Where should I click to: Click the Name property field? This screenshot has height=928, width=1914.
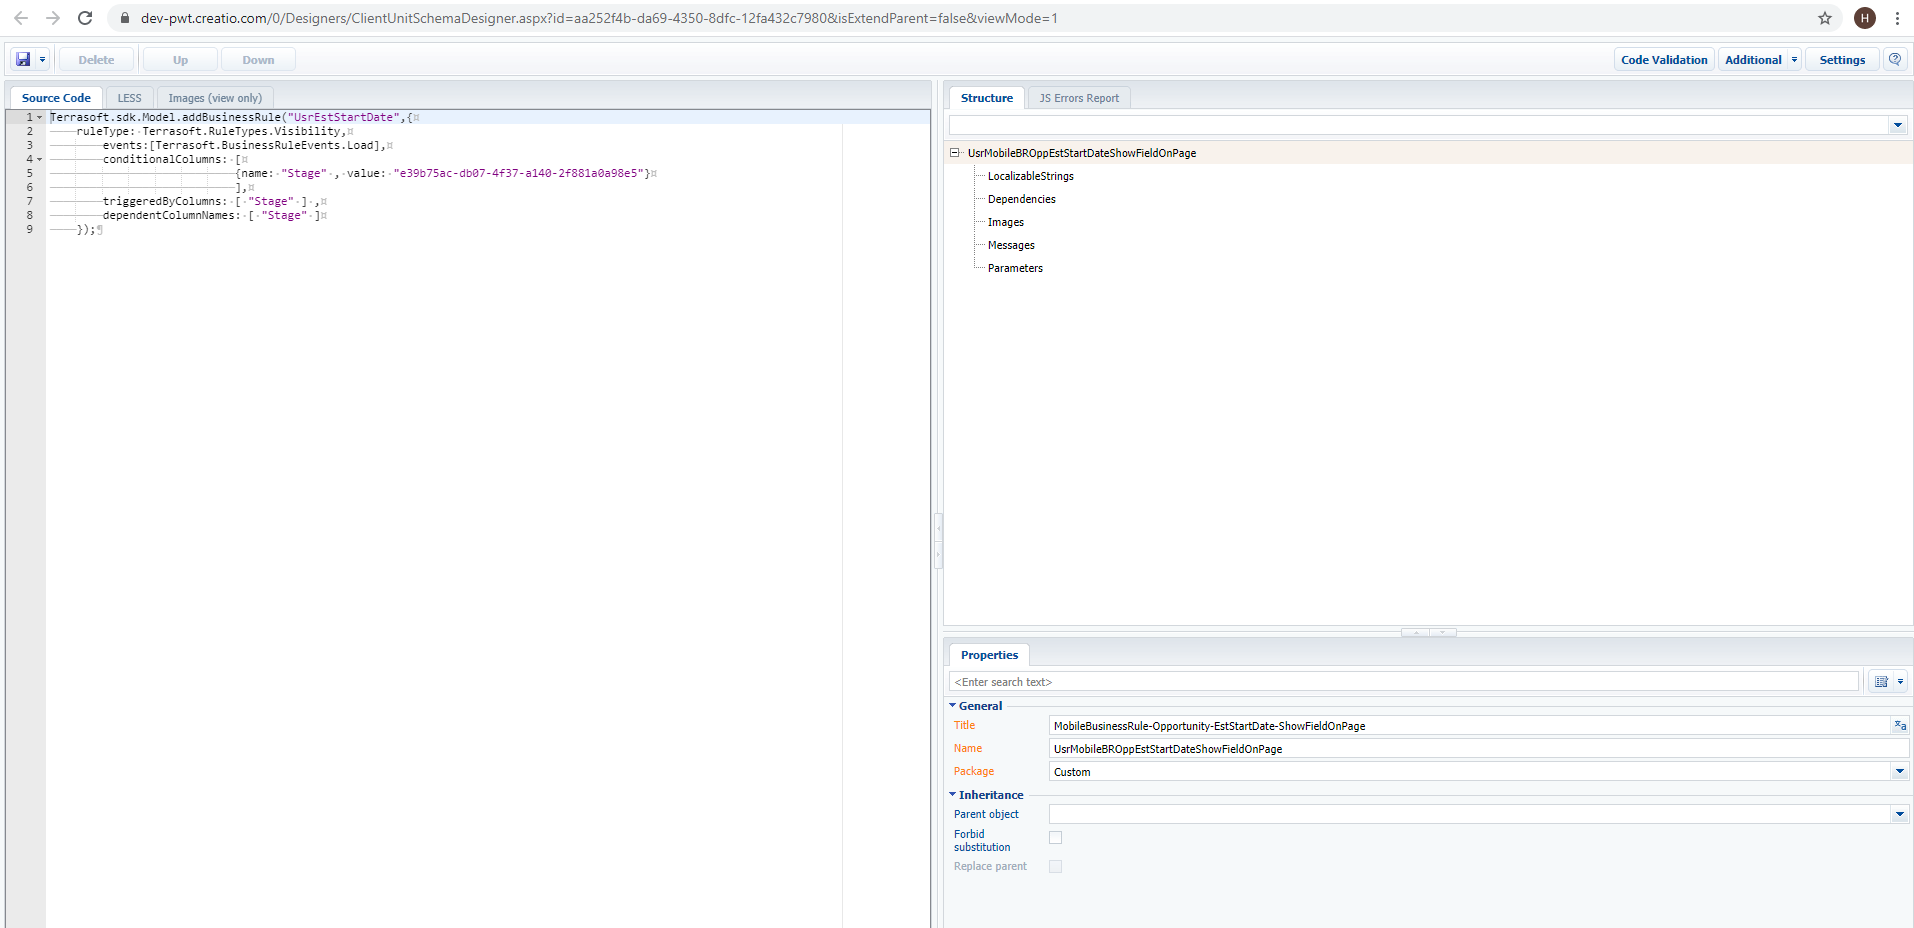(1479, 749)
